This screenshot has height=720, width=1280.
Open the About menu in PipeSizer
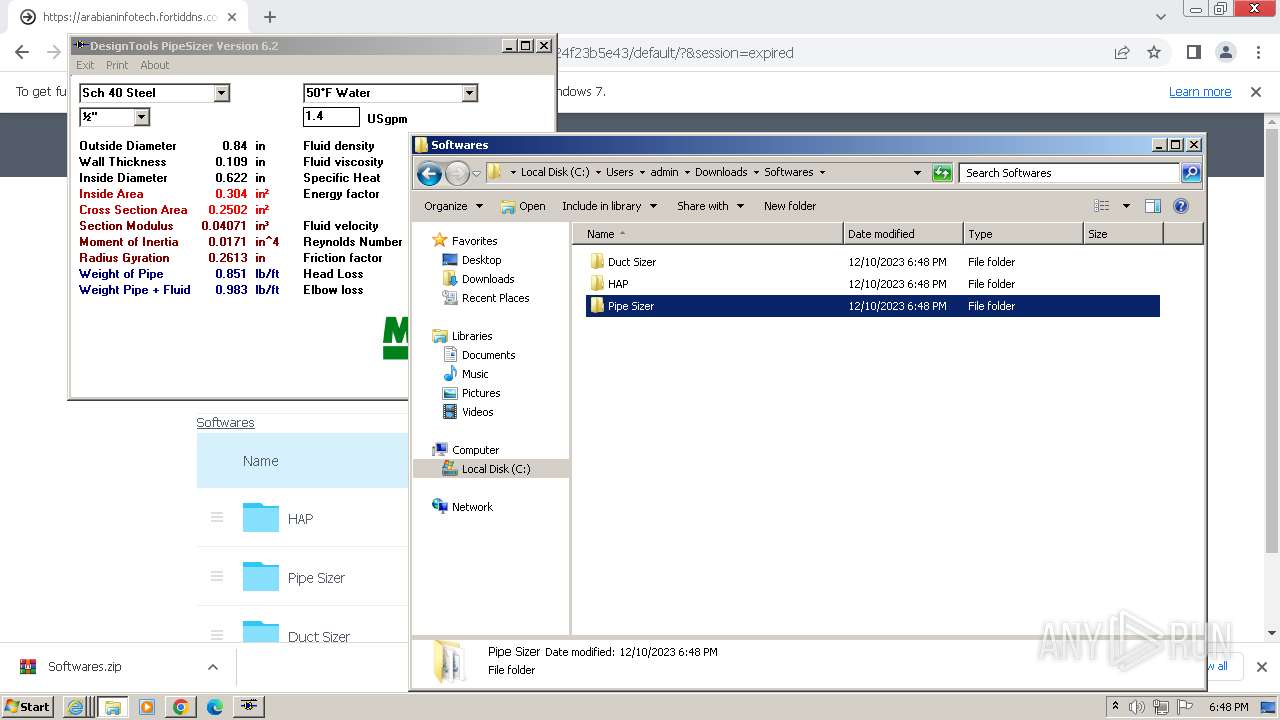(x=154, y=65)
